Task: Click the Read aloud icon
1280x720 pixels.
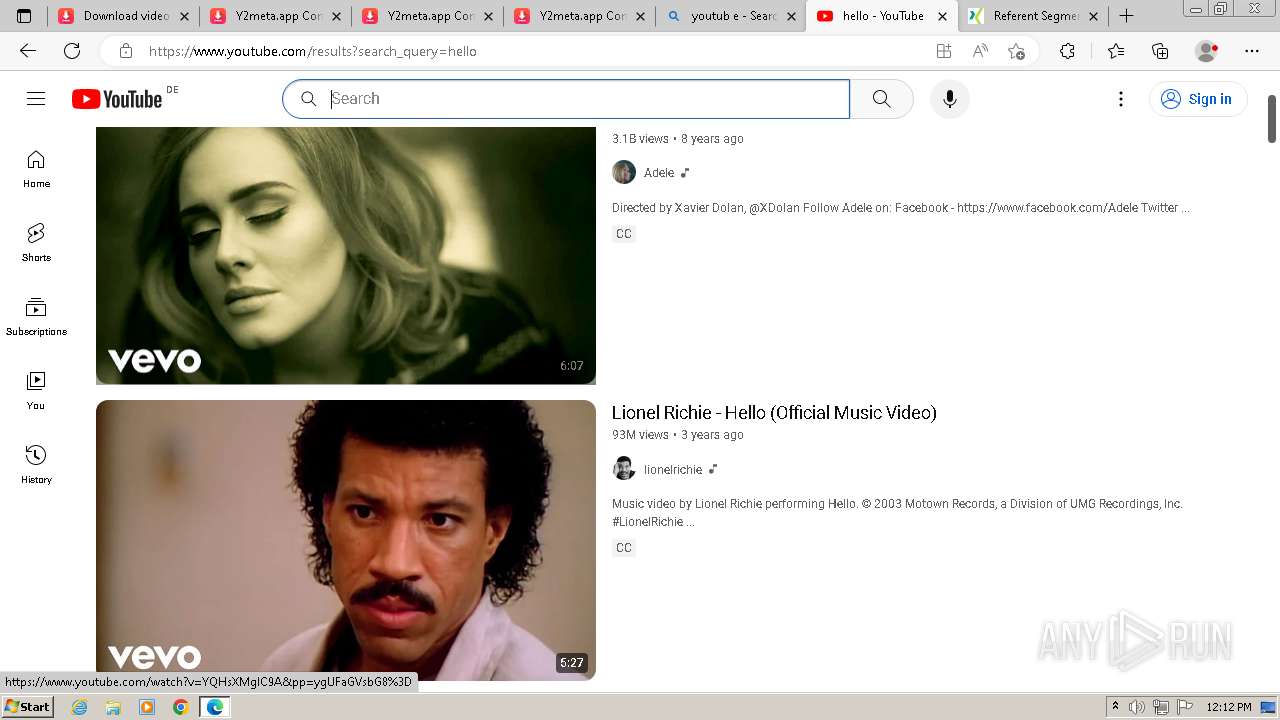Action: pyautogui.click(x=980, y=51)
